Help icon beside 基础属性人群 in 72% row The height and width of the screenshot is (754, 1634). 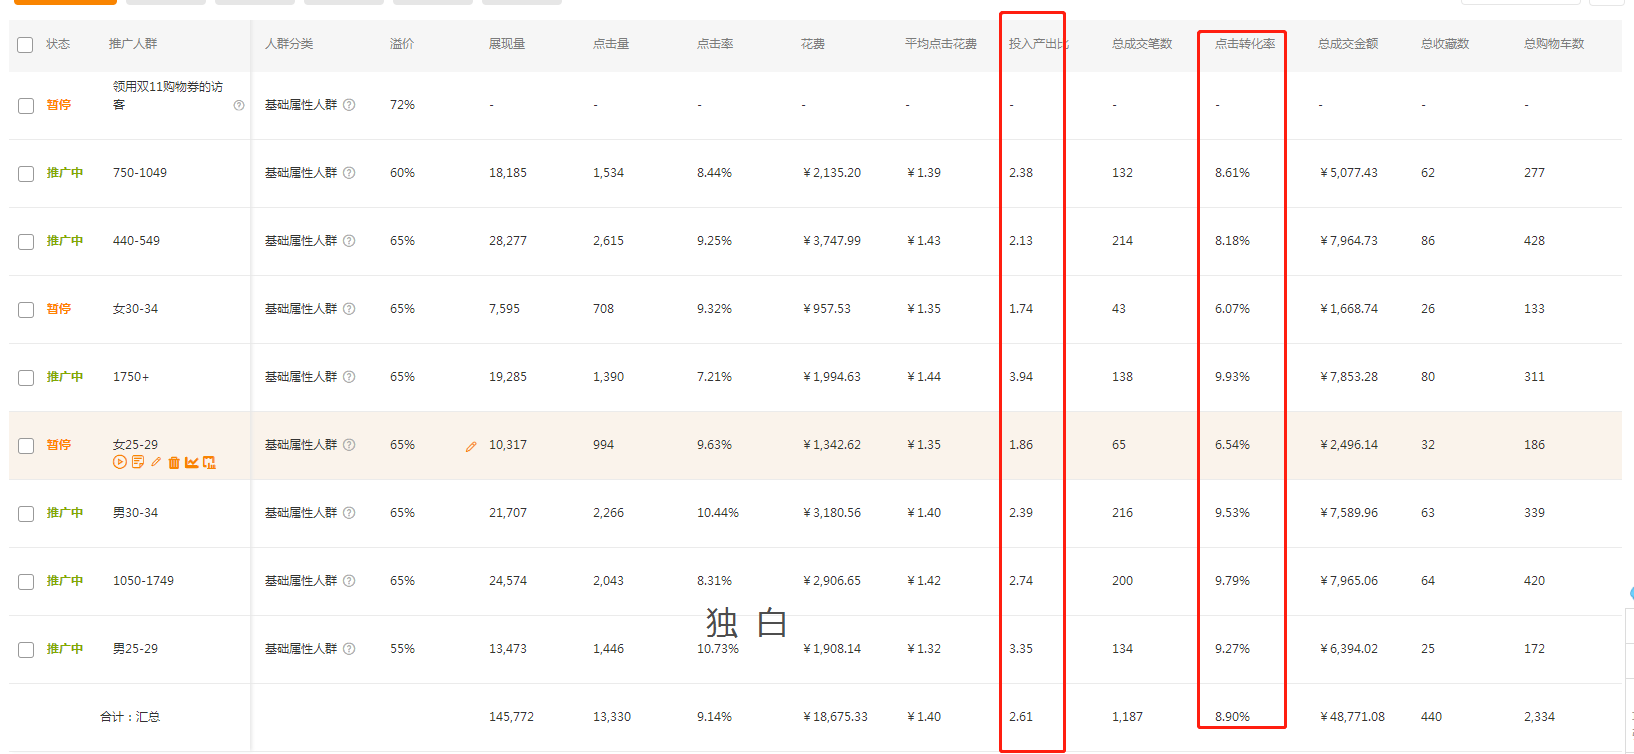[x=349, y=105]
